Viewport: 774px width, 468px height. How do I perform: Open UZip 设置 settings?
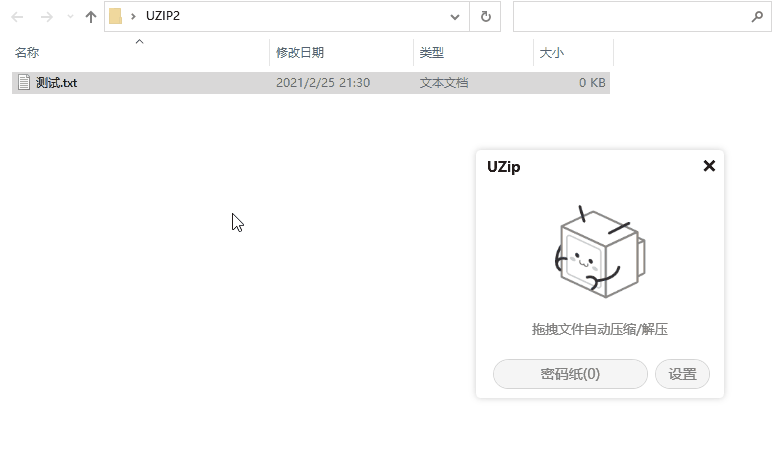point(682,374)
